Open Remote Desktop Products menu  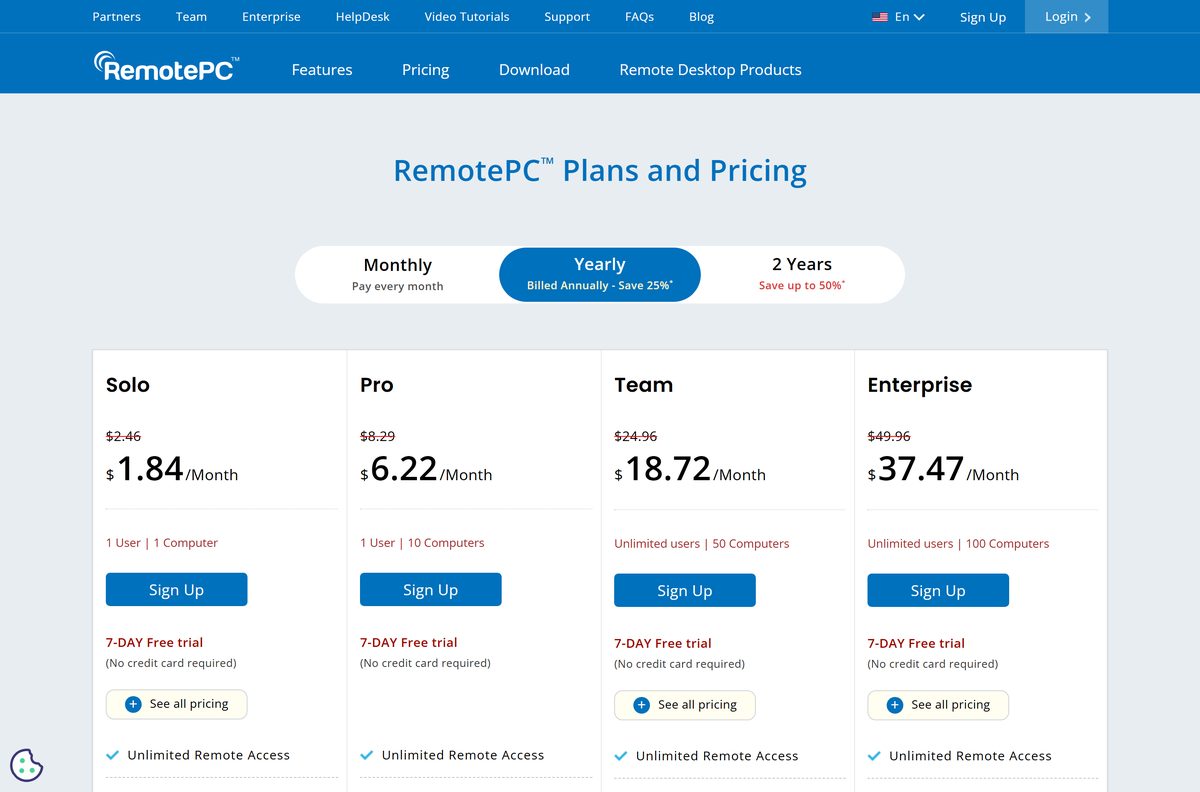coord(711,70)
